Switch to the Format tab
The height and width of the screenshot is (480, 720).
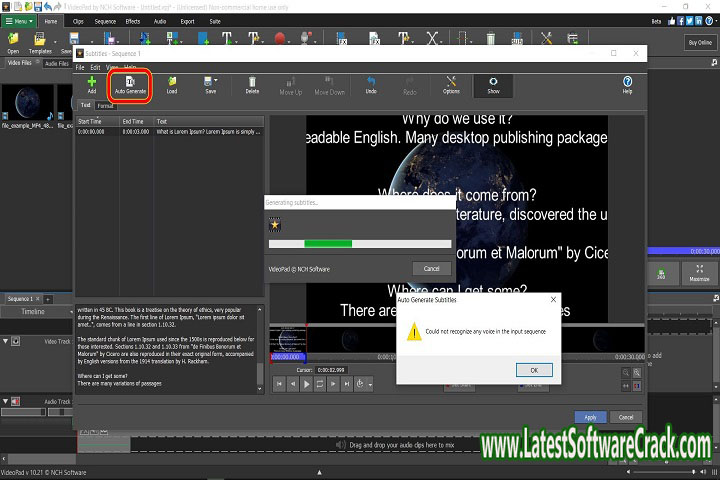[105, 104]
